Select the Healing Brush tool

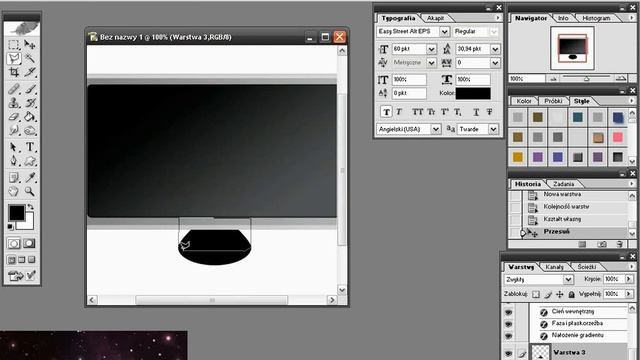pyautogui.click(x=14, y=89)
